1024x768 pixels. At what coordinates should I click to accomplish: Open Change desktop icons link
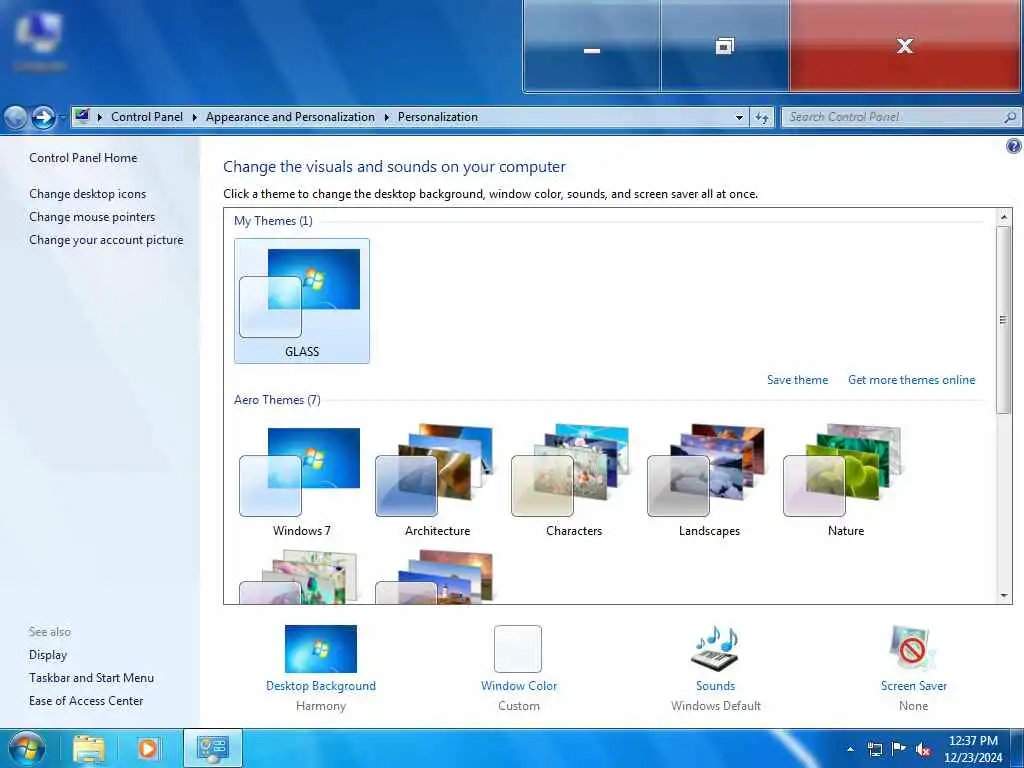click(x=88, y=194)
